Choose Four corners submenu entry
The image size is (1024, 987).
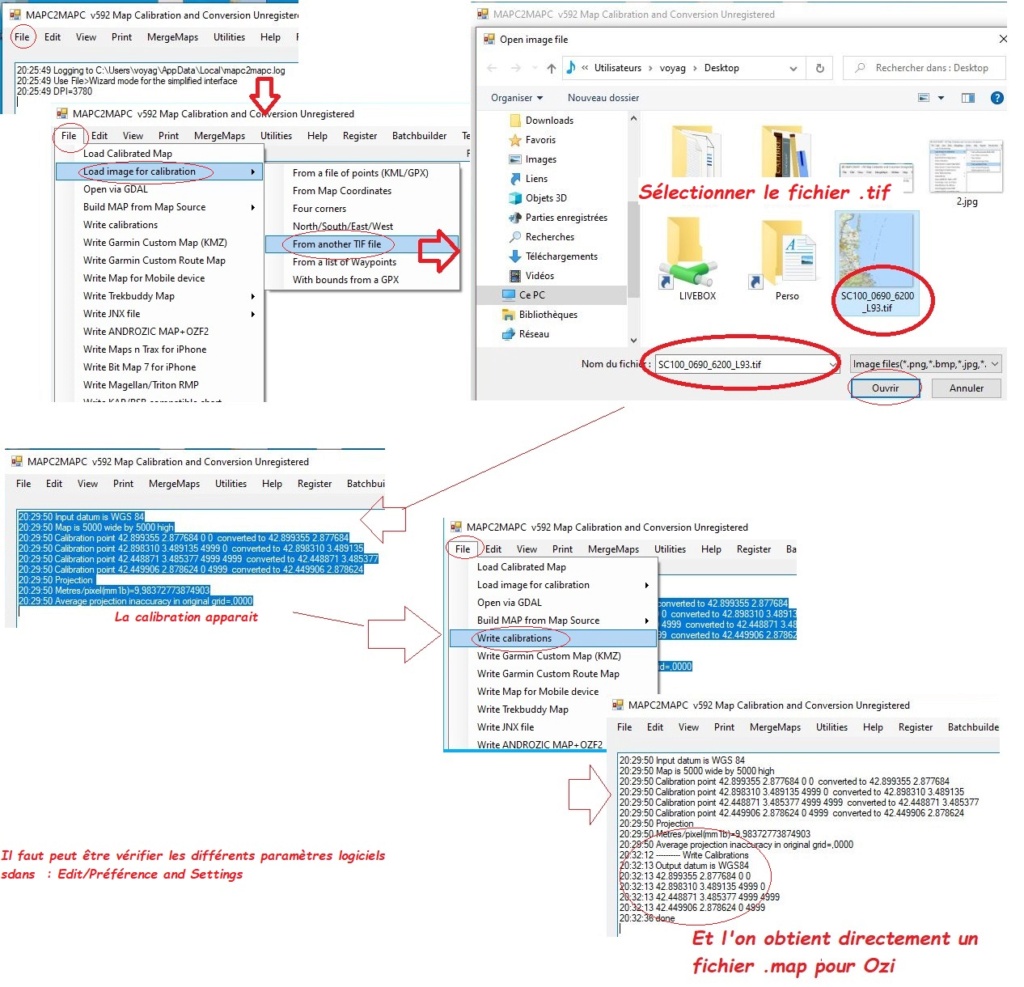pyautogui.click(x=319, y=208)
